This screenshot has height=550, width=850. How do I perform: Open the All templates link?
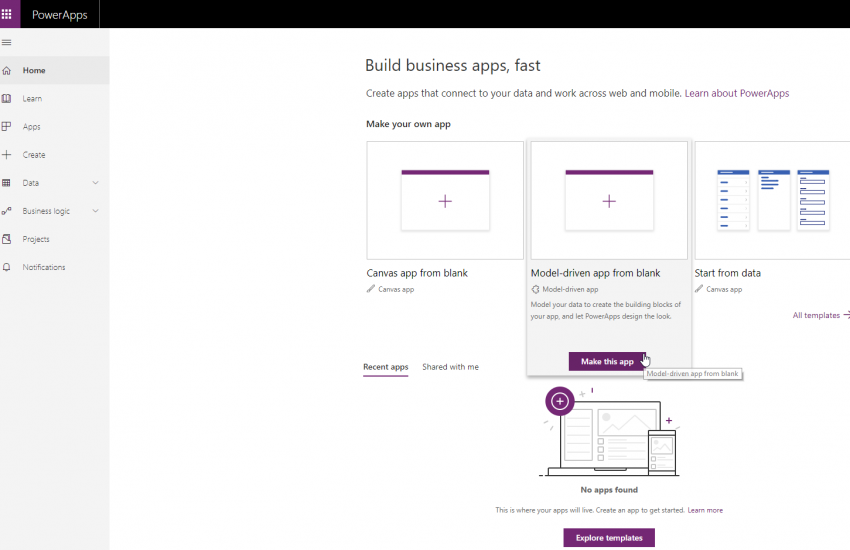tap(816, 315)
